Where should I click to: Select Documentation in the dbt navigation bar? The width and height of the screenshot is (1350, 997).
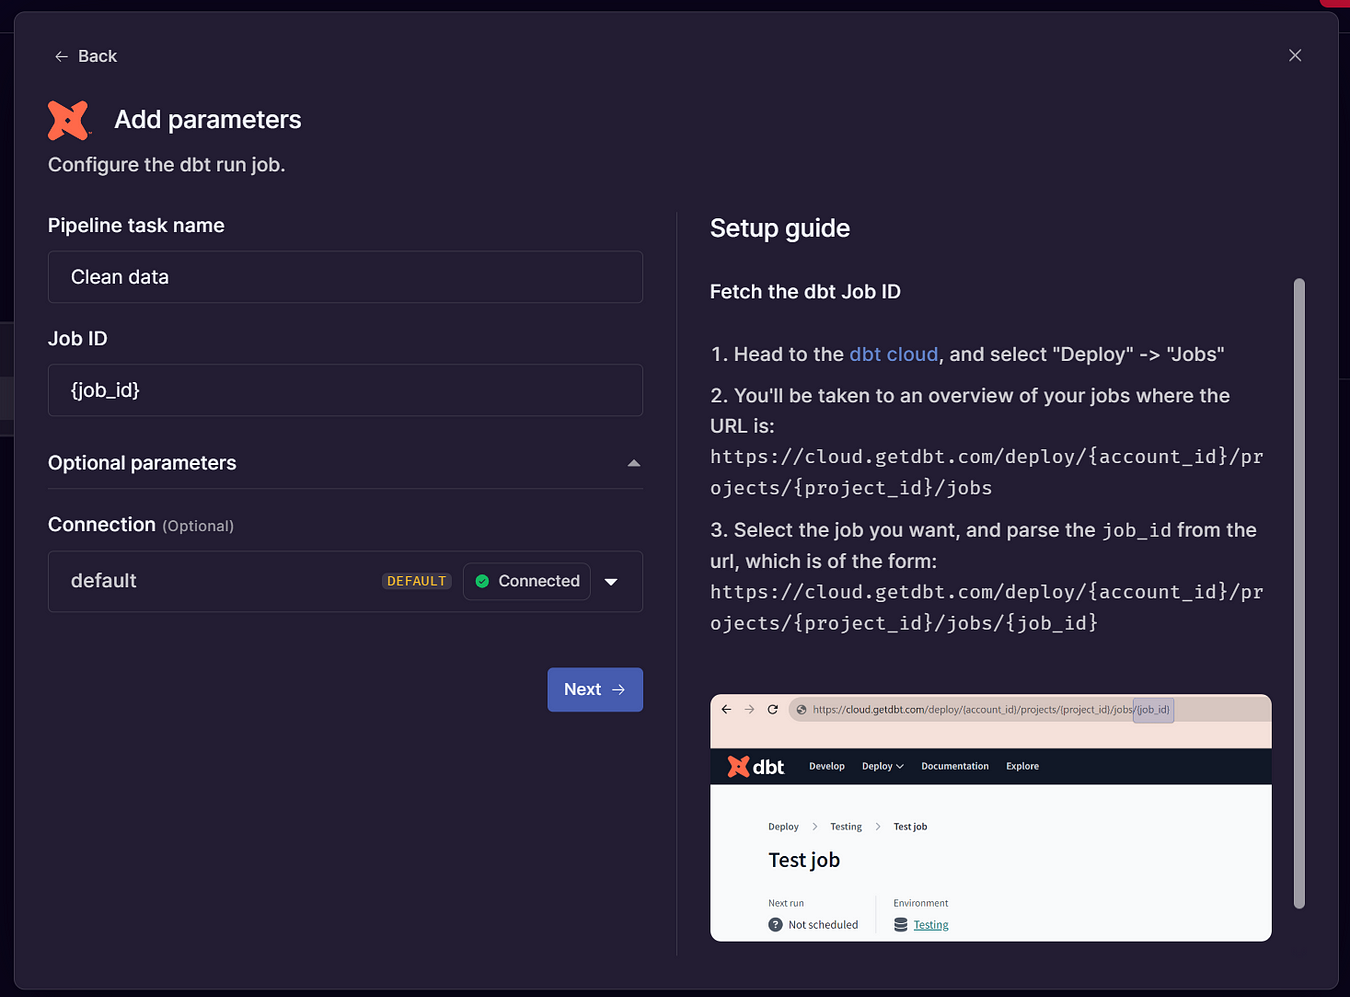pyautogui.click(x=954, y=766)
